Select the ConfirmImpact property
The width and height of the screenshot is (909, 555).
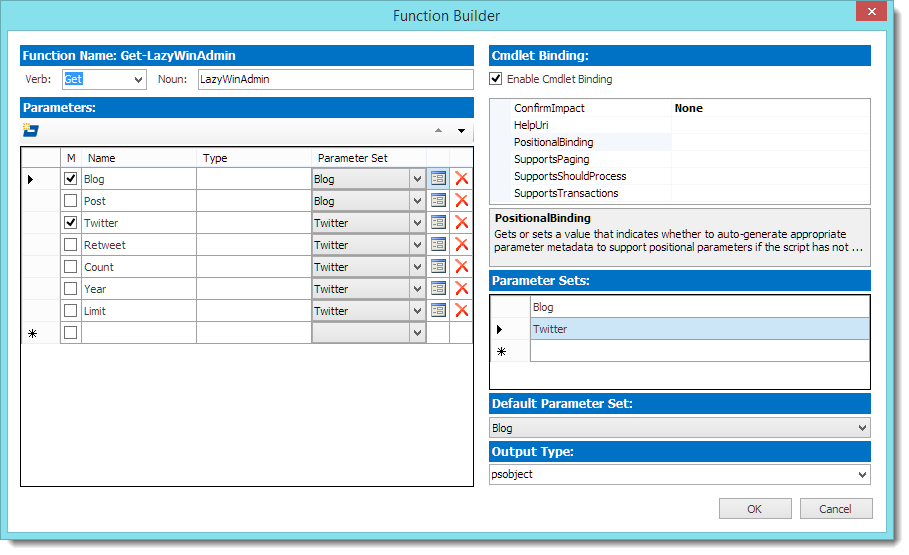click(x=549, y=108)
